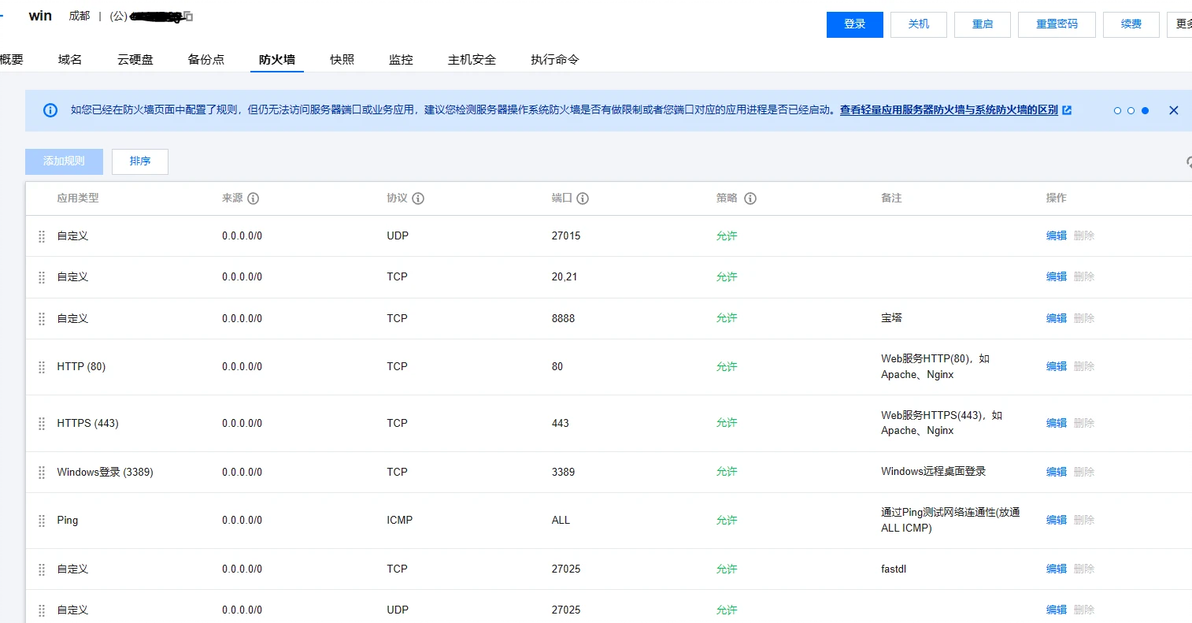Screen dimensions: 1192x623
Task: Click drag handle for HTTP (80) row
Action: click(42, 367)
